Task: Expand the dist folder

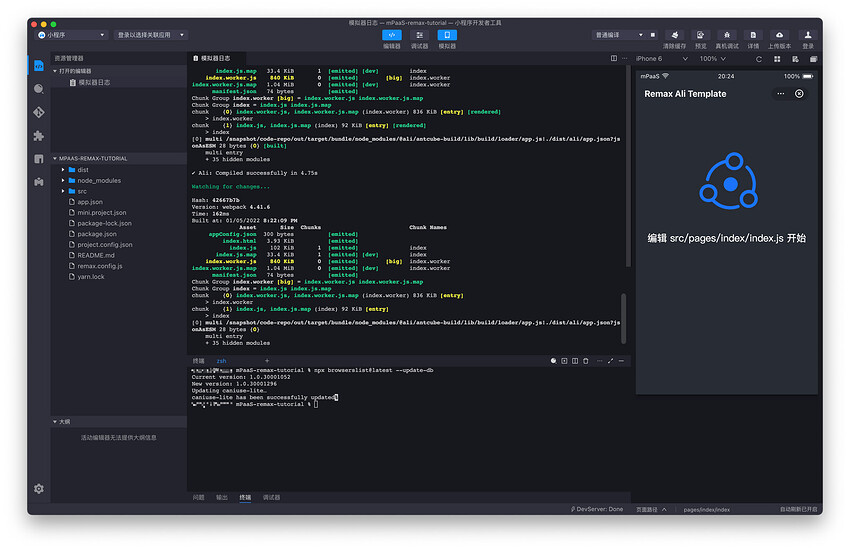Action: click(x=63, y=170)
